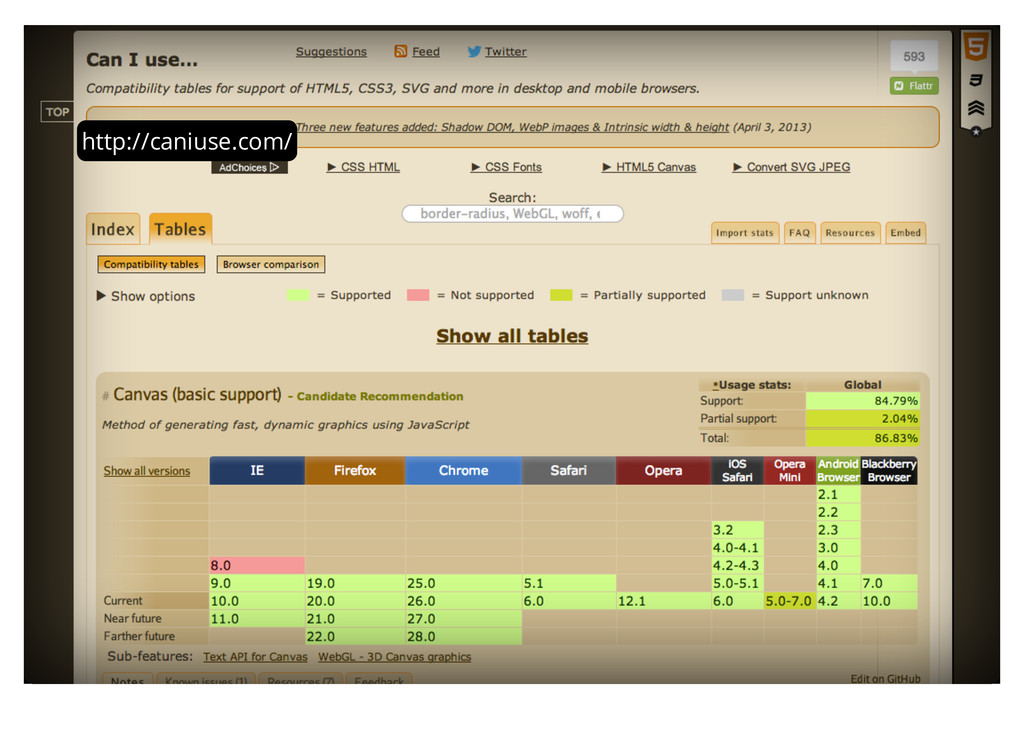Image resolution: width=1024 pixels, height=738 pixels.
Task: Open Canvas (basic support) heading
Action: coord(197,394)
